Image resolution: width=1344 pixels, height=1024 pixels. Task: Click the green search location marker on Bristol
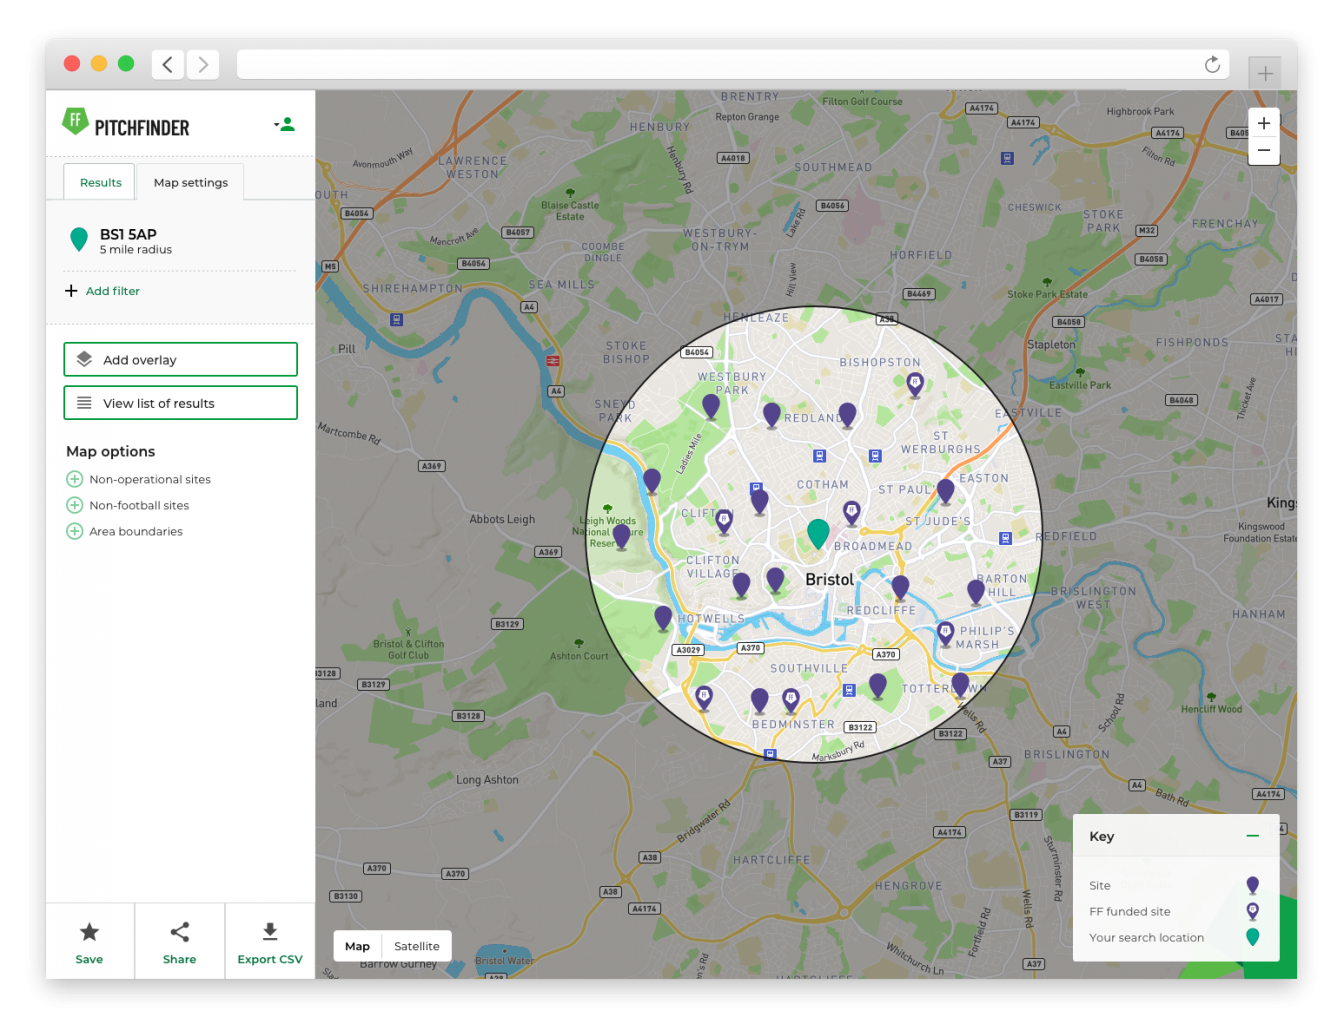(x=818, y=534)
